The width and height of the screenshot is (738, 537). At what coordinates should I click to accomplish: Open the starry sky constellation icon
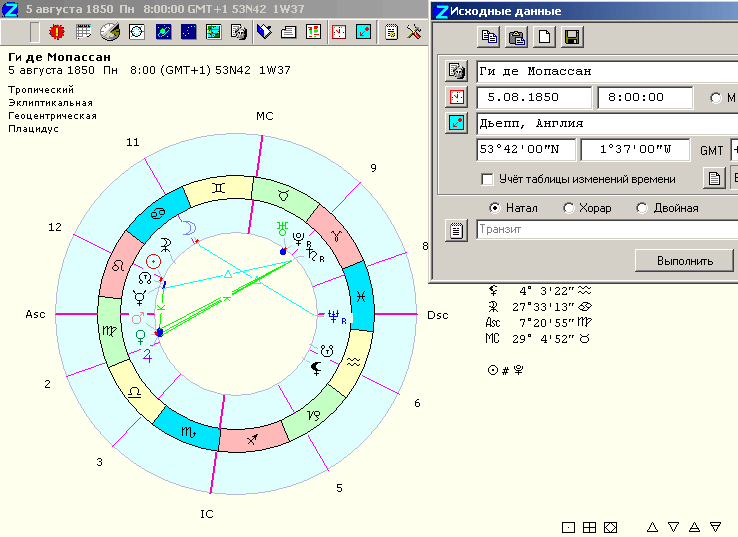pyautogui.click(x=189, y=32)
